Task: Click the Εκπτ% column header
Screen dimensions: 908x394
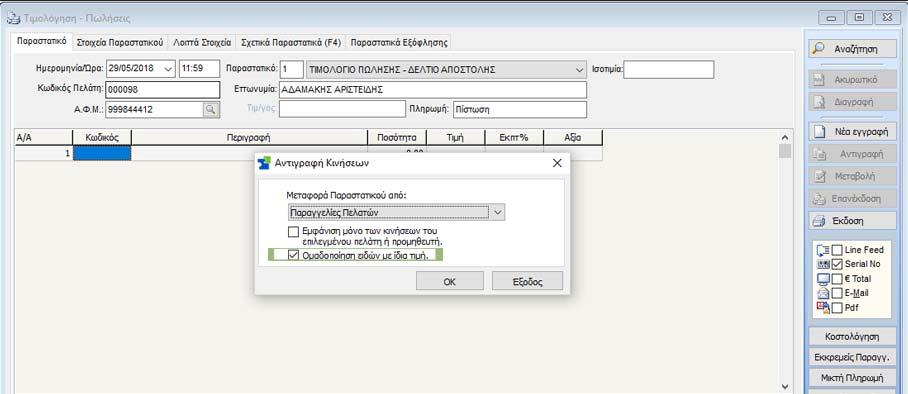Action: click(514, 138)
